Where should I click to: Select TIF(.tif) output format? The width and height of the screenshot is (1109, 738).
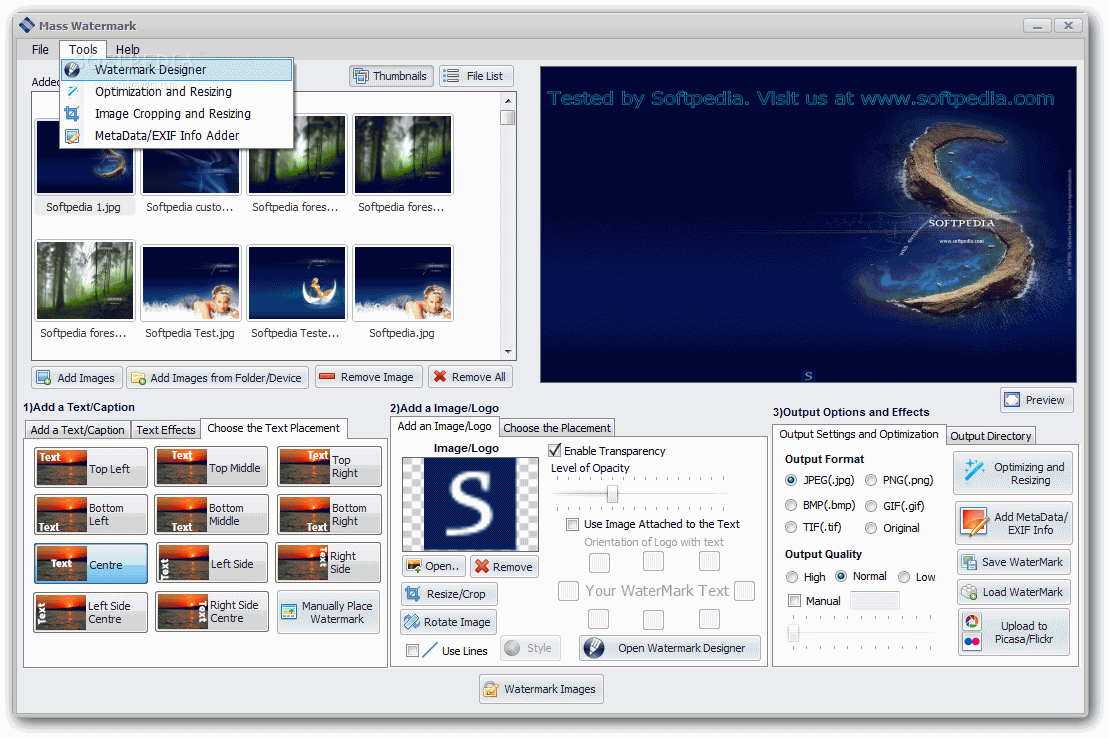click(791, 527)
